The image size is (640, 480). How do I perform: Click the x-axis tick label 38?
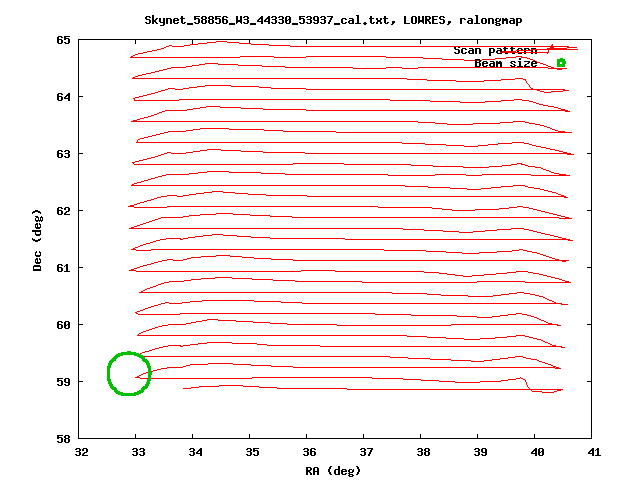coord(424,452)
